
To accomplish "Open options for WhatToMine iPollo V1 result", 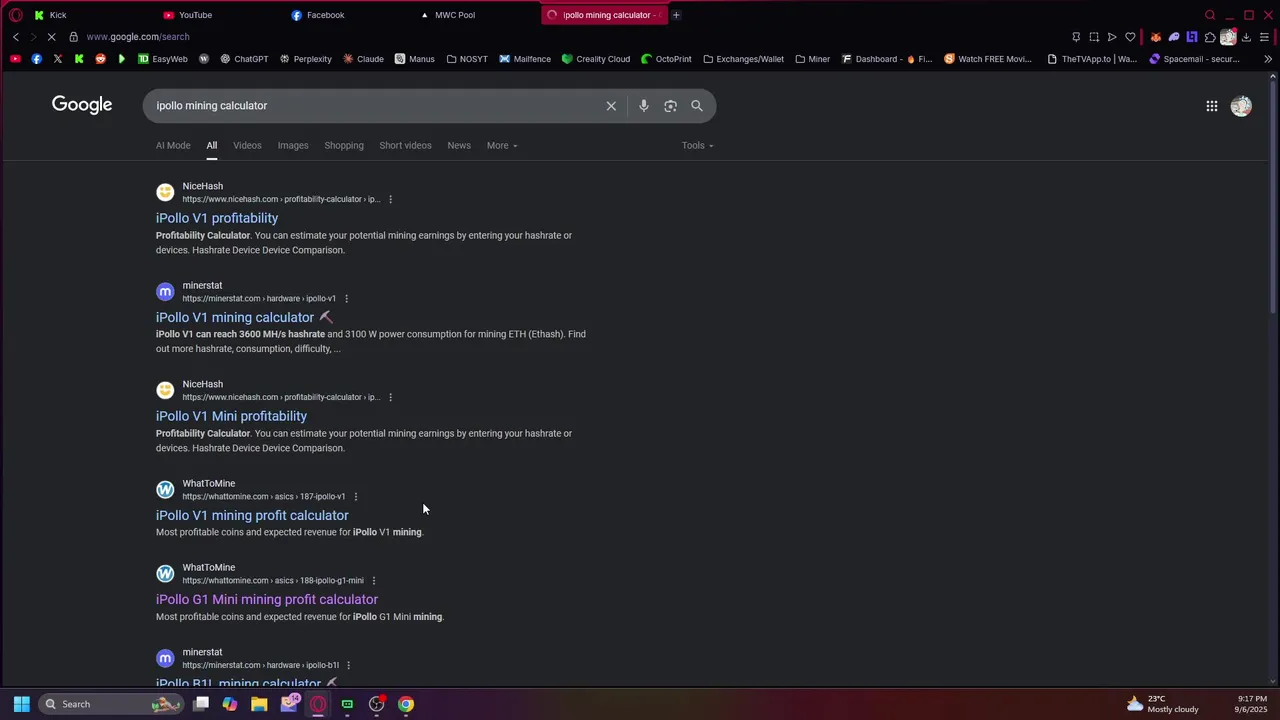I will (355, 497).
